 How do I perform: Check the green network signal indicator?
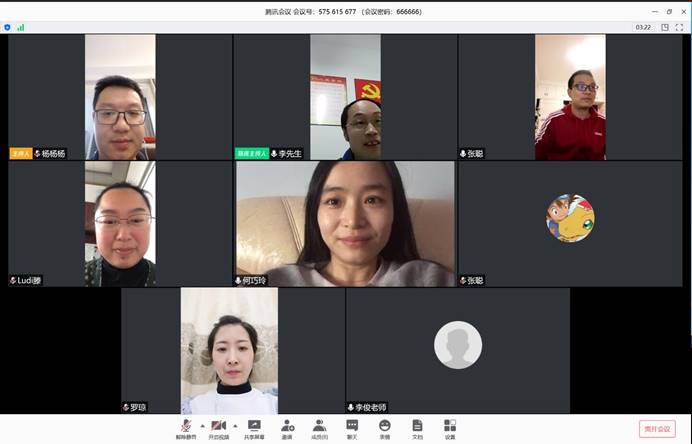[20, 27]
